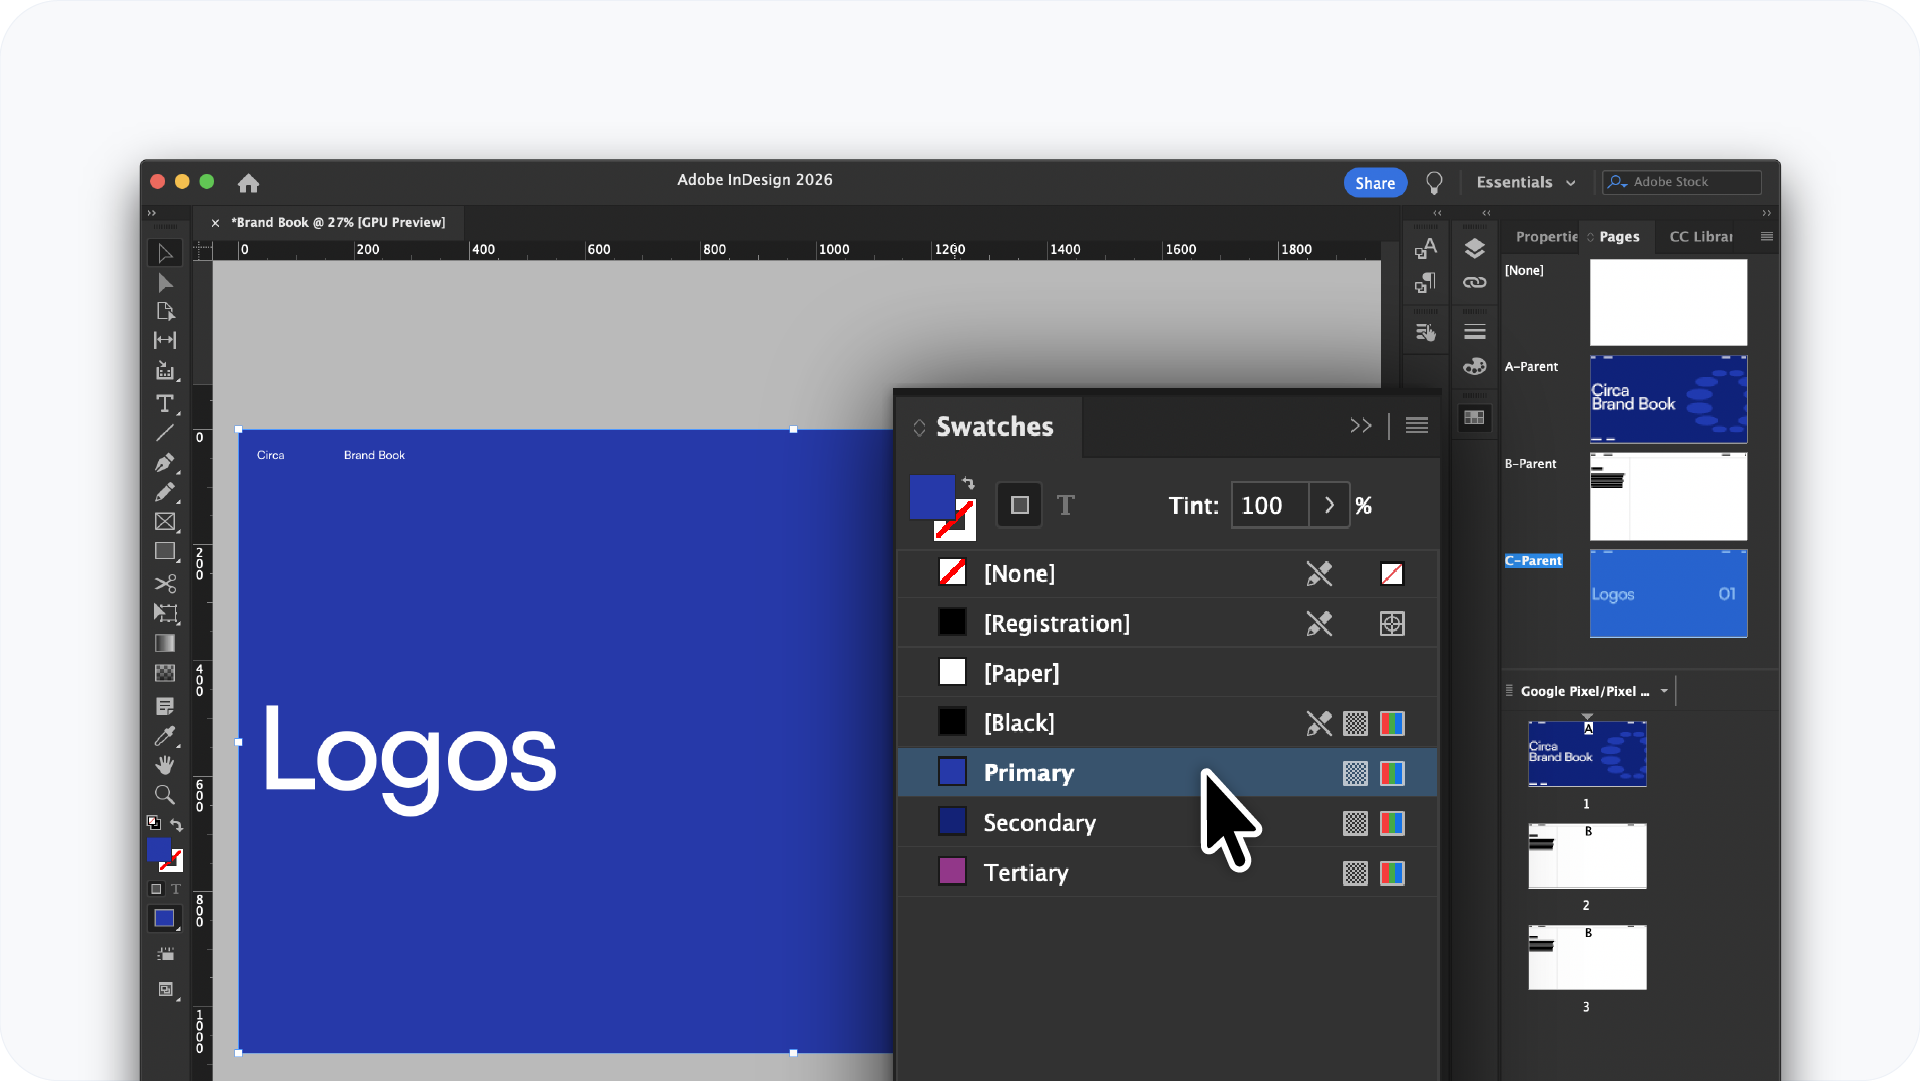The height and width of the screenshot is (1081, 1920).
Task: Swap fill and stroke in toolbar
Action: [176, 825]
